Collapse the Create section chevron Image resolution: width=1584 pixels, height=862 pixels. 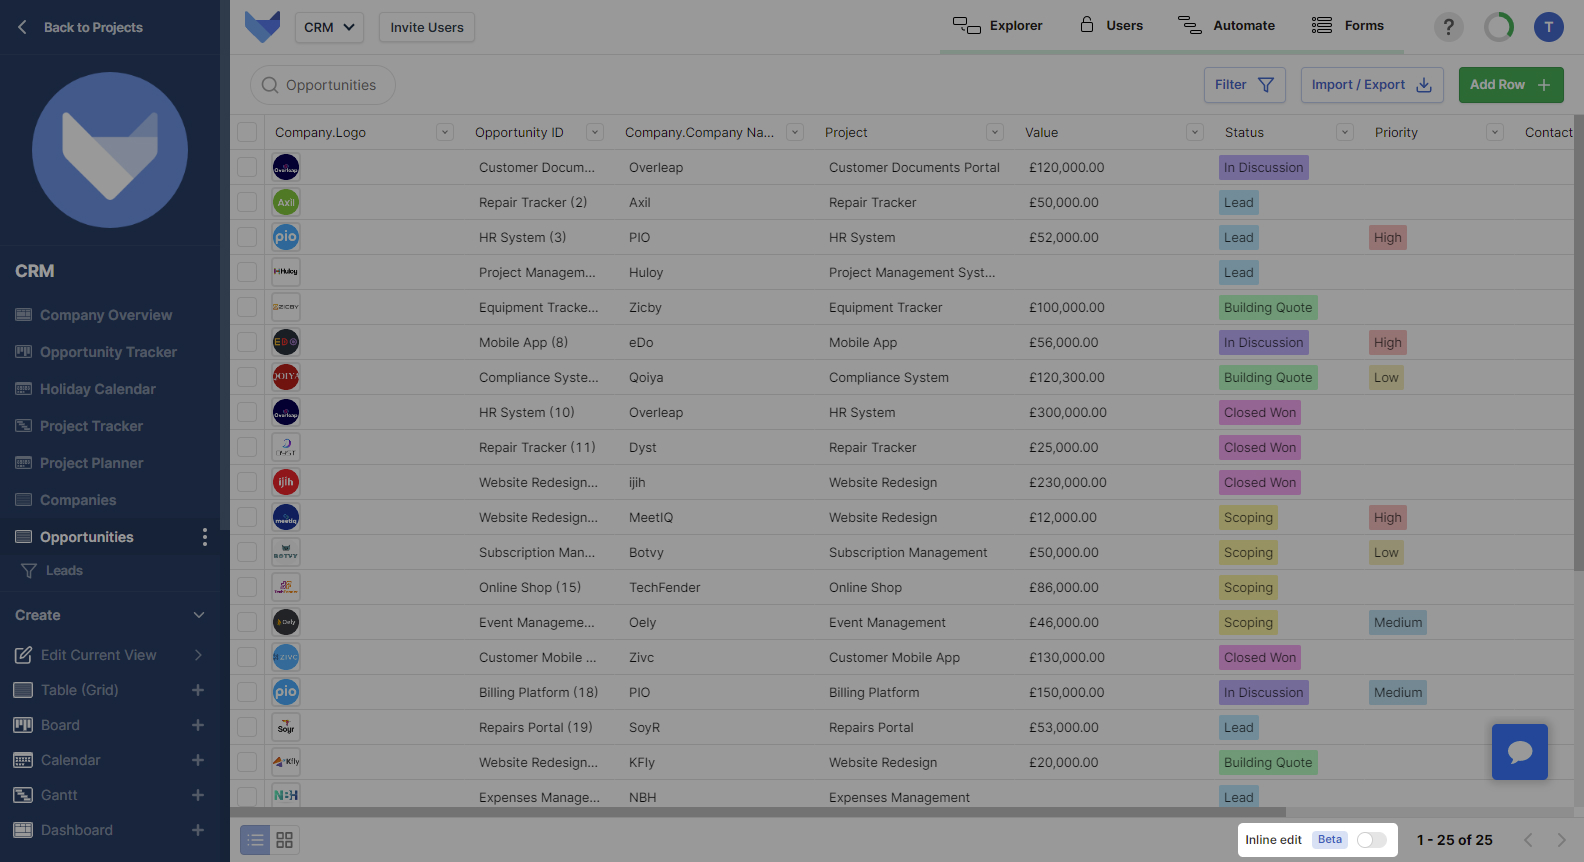(199, 615)
